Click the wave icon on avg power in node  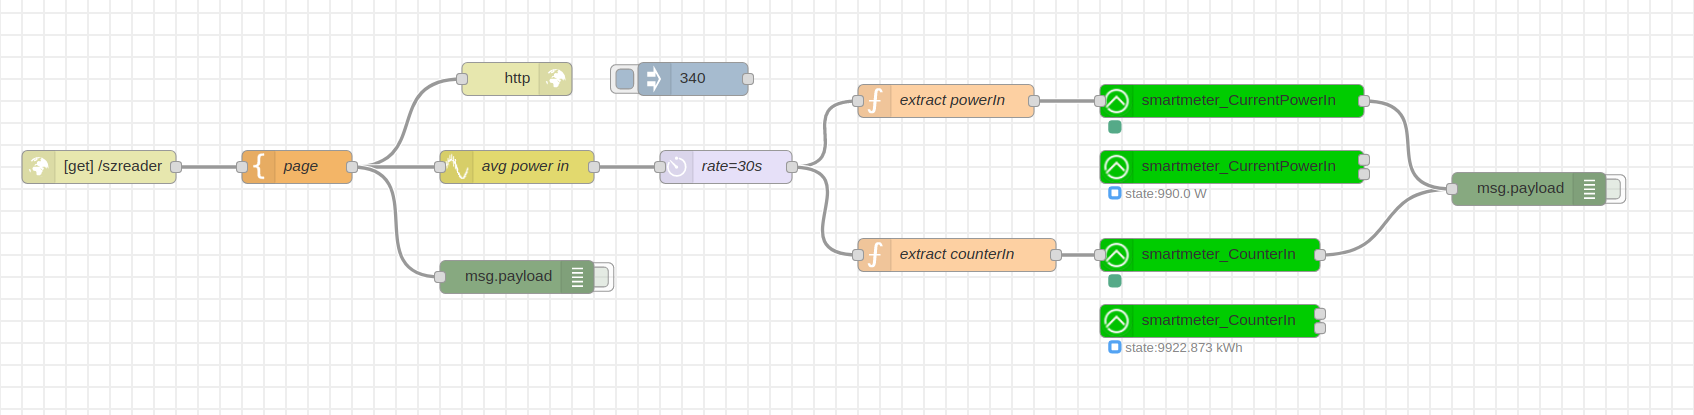[457, 167]
